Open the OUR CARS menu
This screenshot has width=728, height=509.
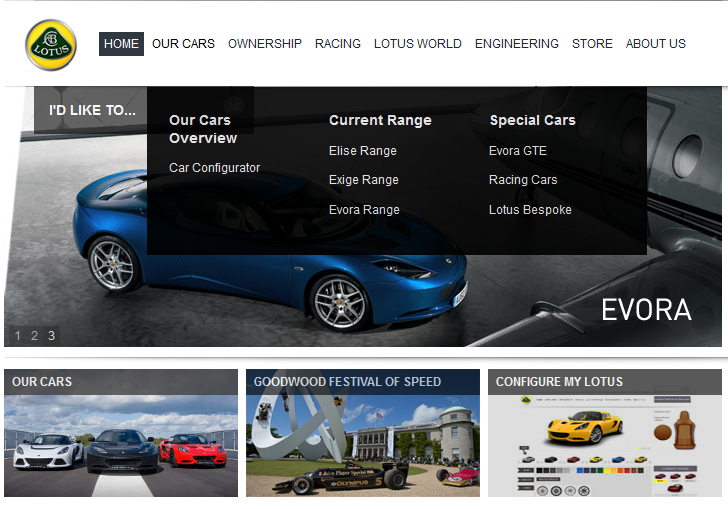(x=183, y=44)
